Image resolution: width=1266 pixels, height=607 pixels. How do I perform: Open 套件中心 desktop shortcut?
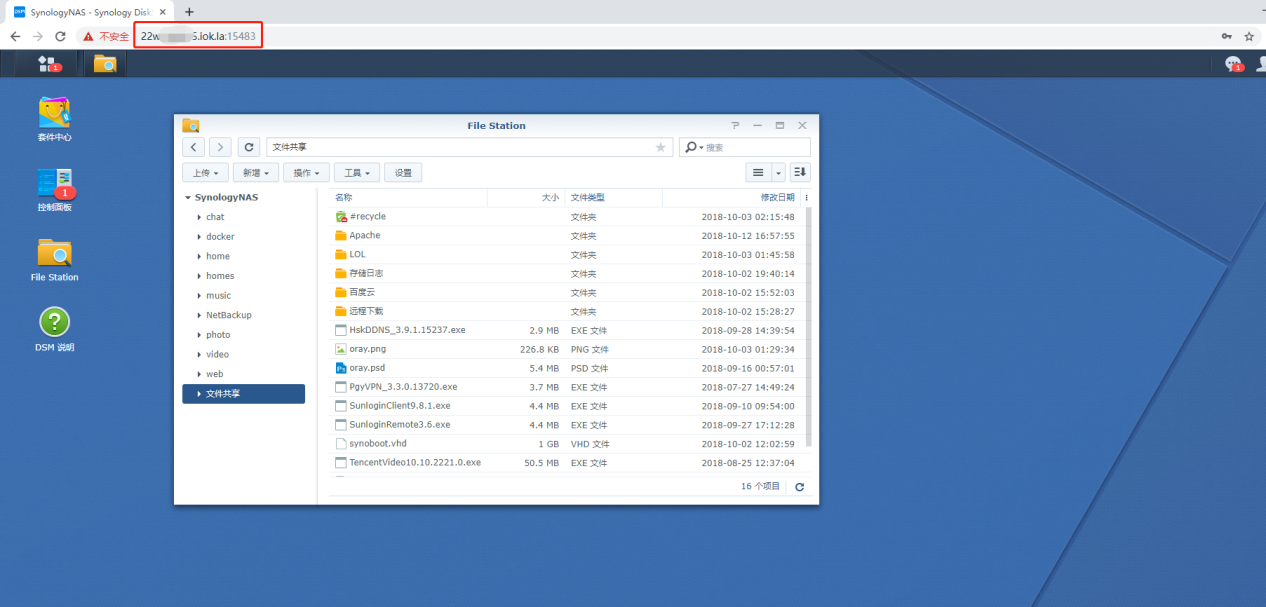(x=55, y=120)
